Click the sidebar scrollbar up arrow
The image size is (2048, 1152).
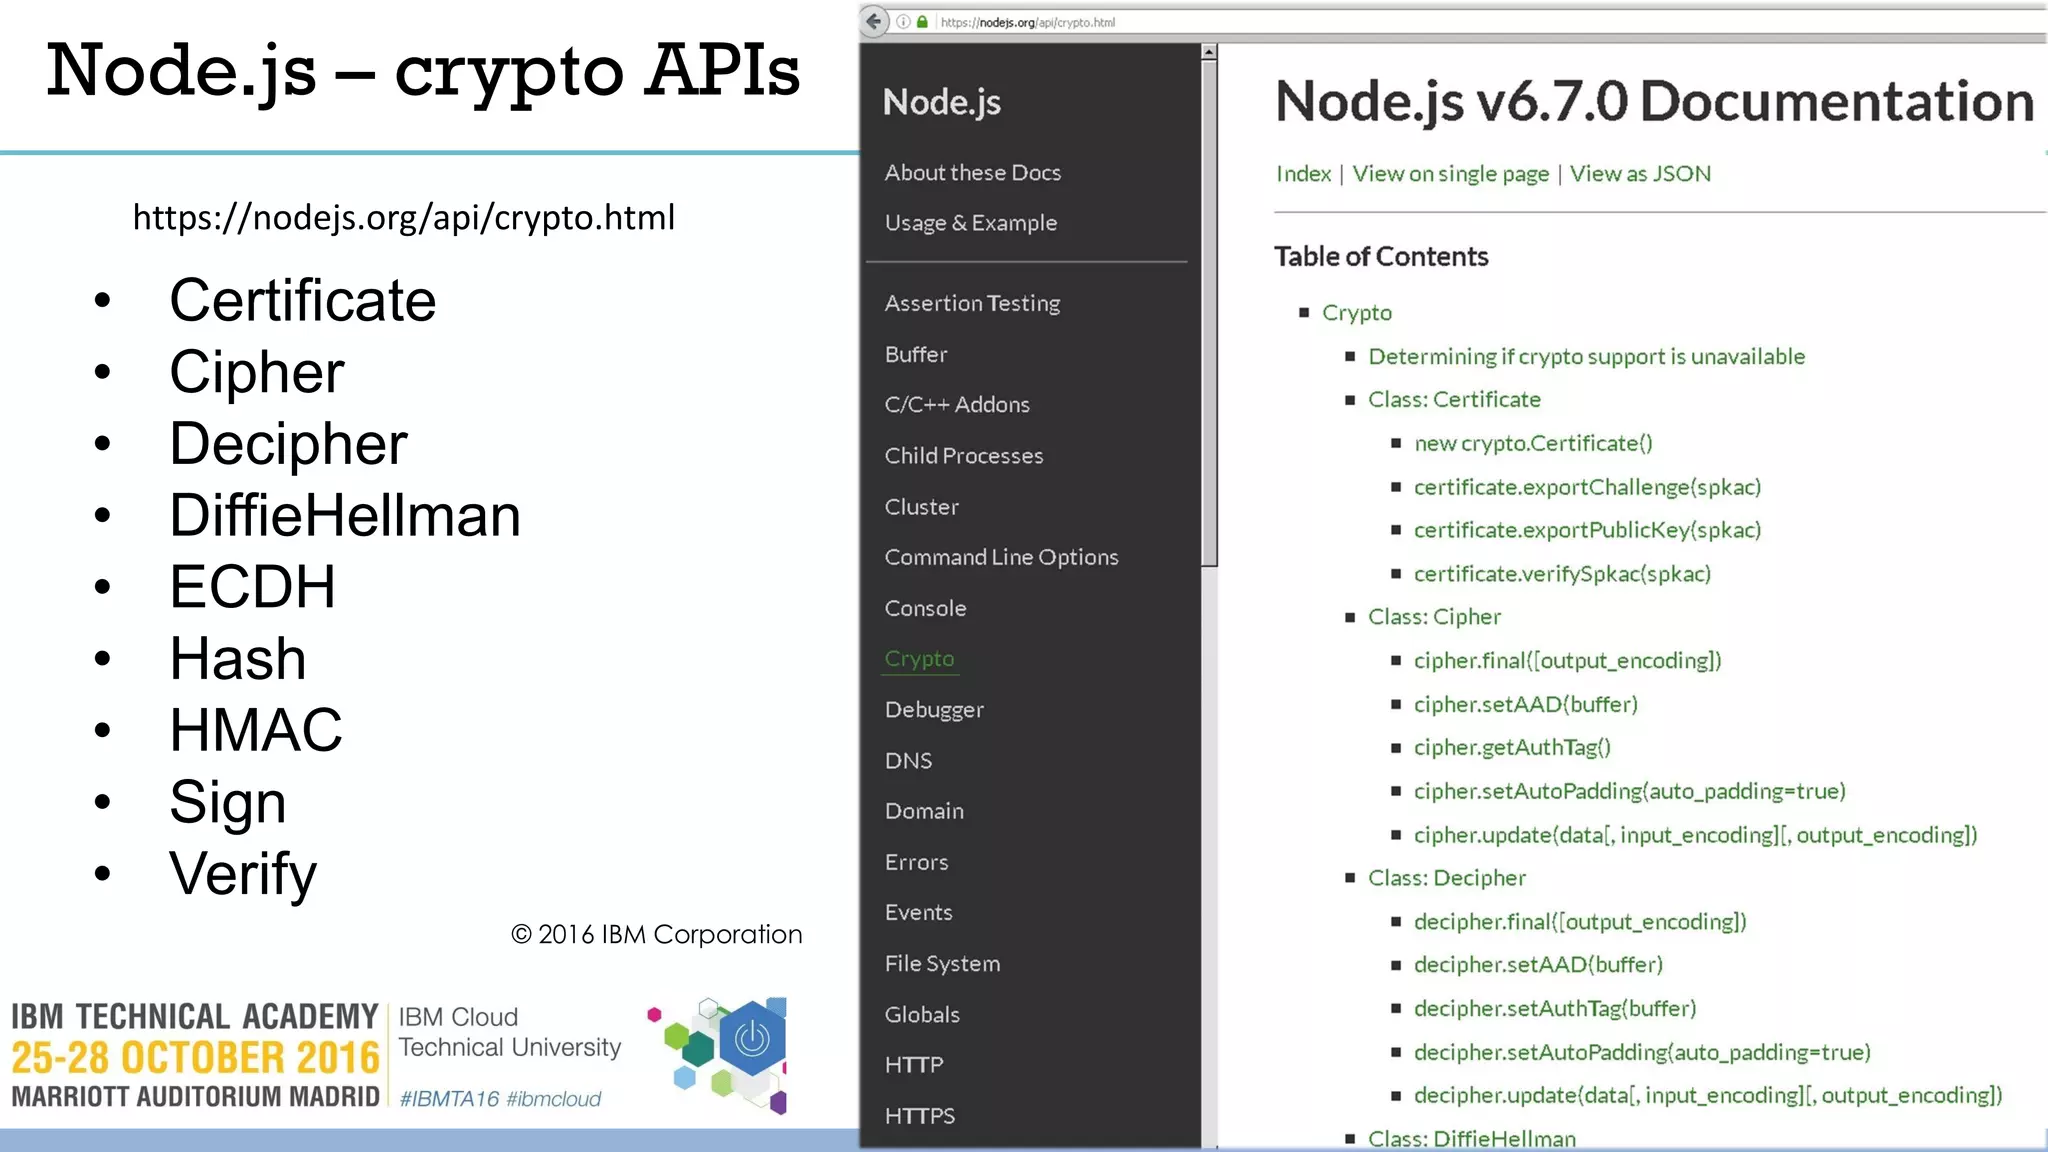point(1209,51)
